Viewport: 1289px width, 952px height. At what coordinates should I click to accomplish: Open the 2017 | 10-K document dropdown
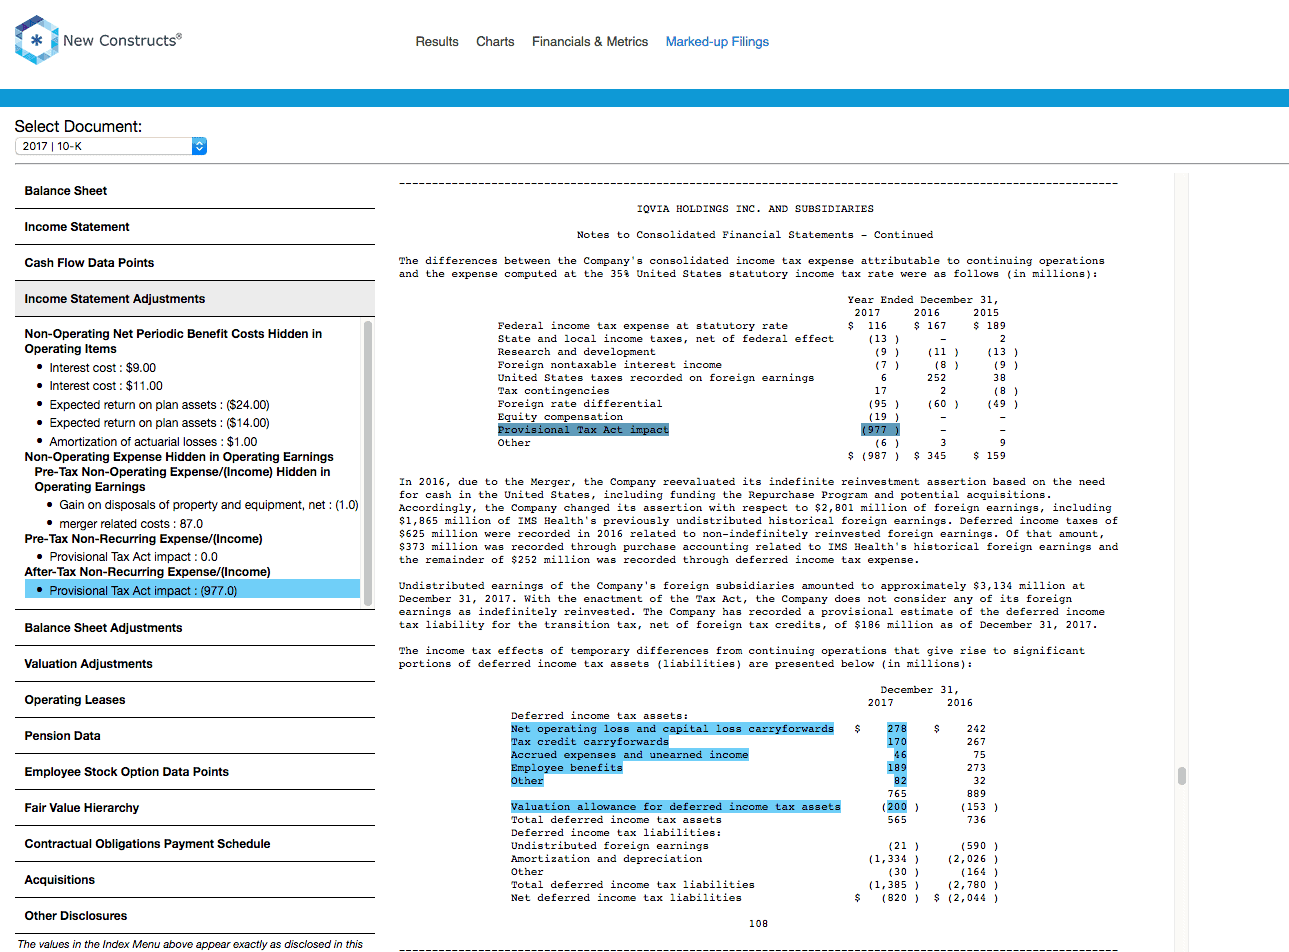(x=111, y=146)
